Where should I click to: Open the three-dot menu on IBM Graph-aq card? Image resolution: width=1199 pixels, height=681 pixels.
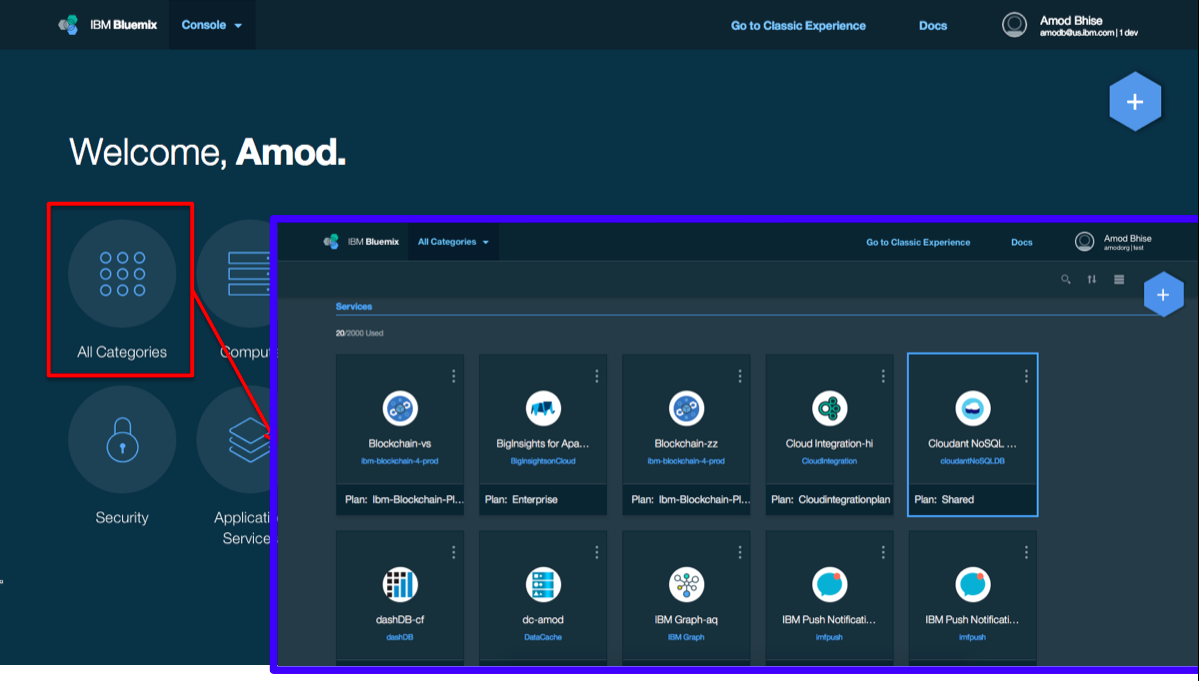point(739,552)
